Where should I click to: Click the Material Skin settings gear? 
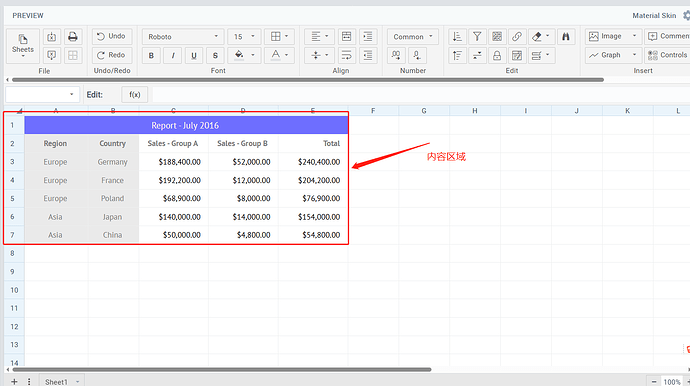coord(686,15)
